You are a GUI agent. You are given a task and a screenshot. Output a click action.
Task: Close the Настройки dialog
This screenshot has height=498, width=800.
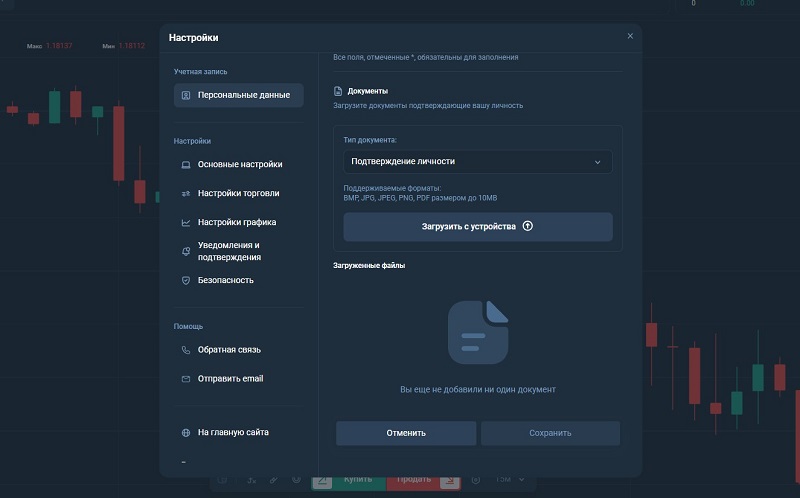(630, 36)
